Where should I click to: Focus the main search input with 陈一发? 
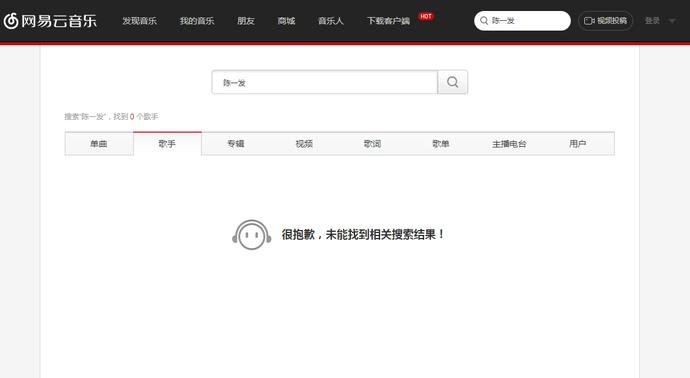(x=325, y=82)
